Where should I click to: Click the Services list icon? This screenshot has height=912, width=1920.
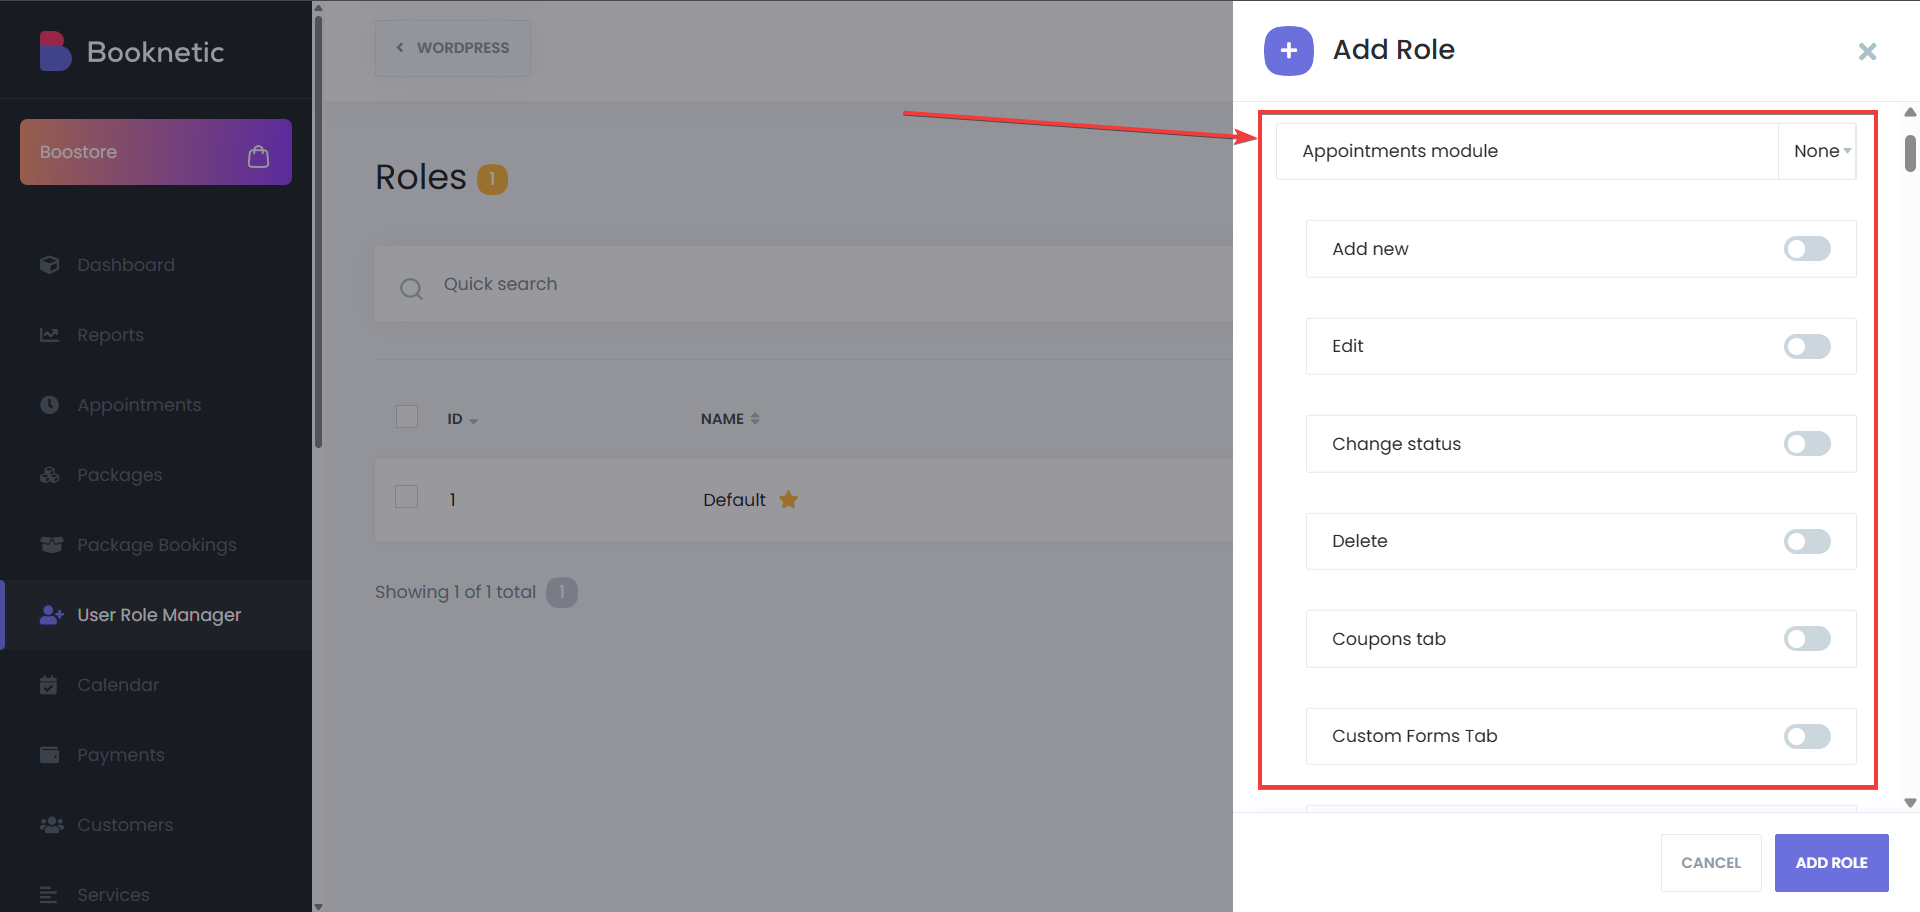pos(49,894)
